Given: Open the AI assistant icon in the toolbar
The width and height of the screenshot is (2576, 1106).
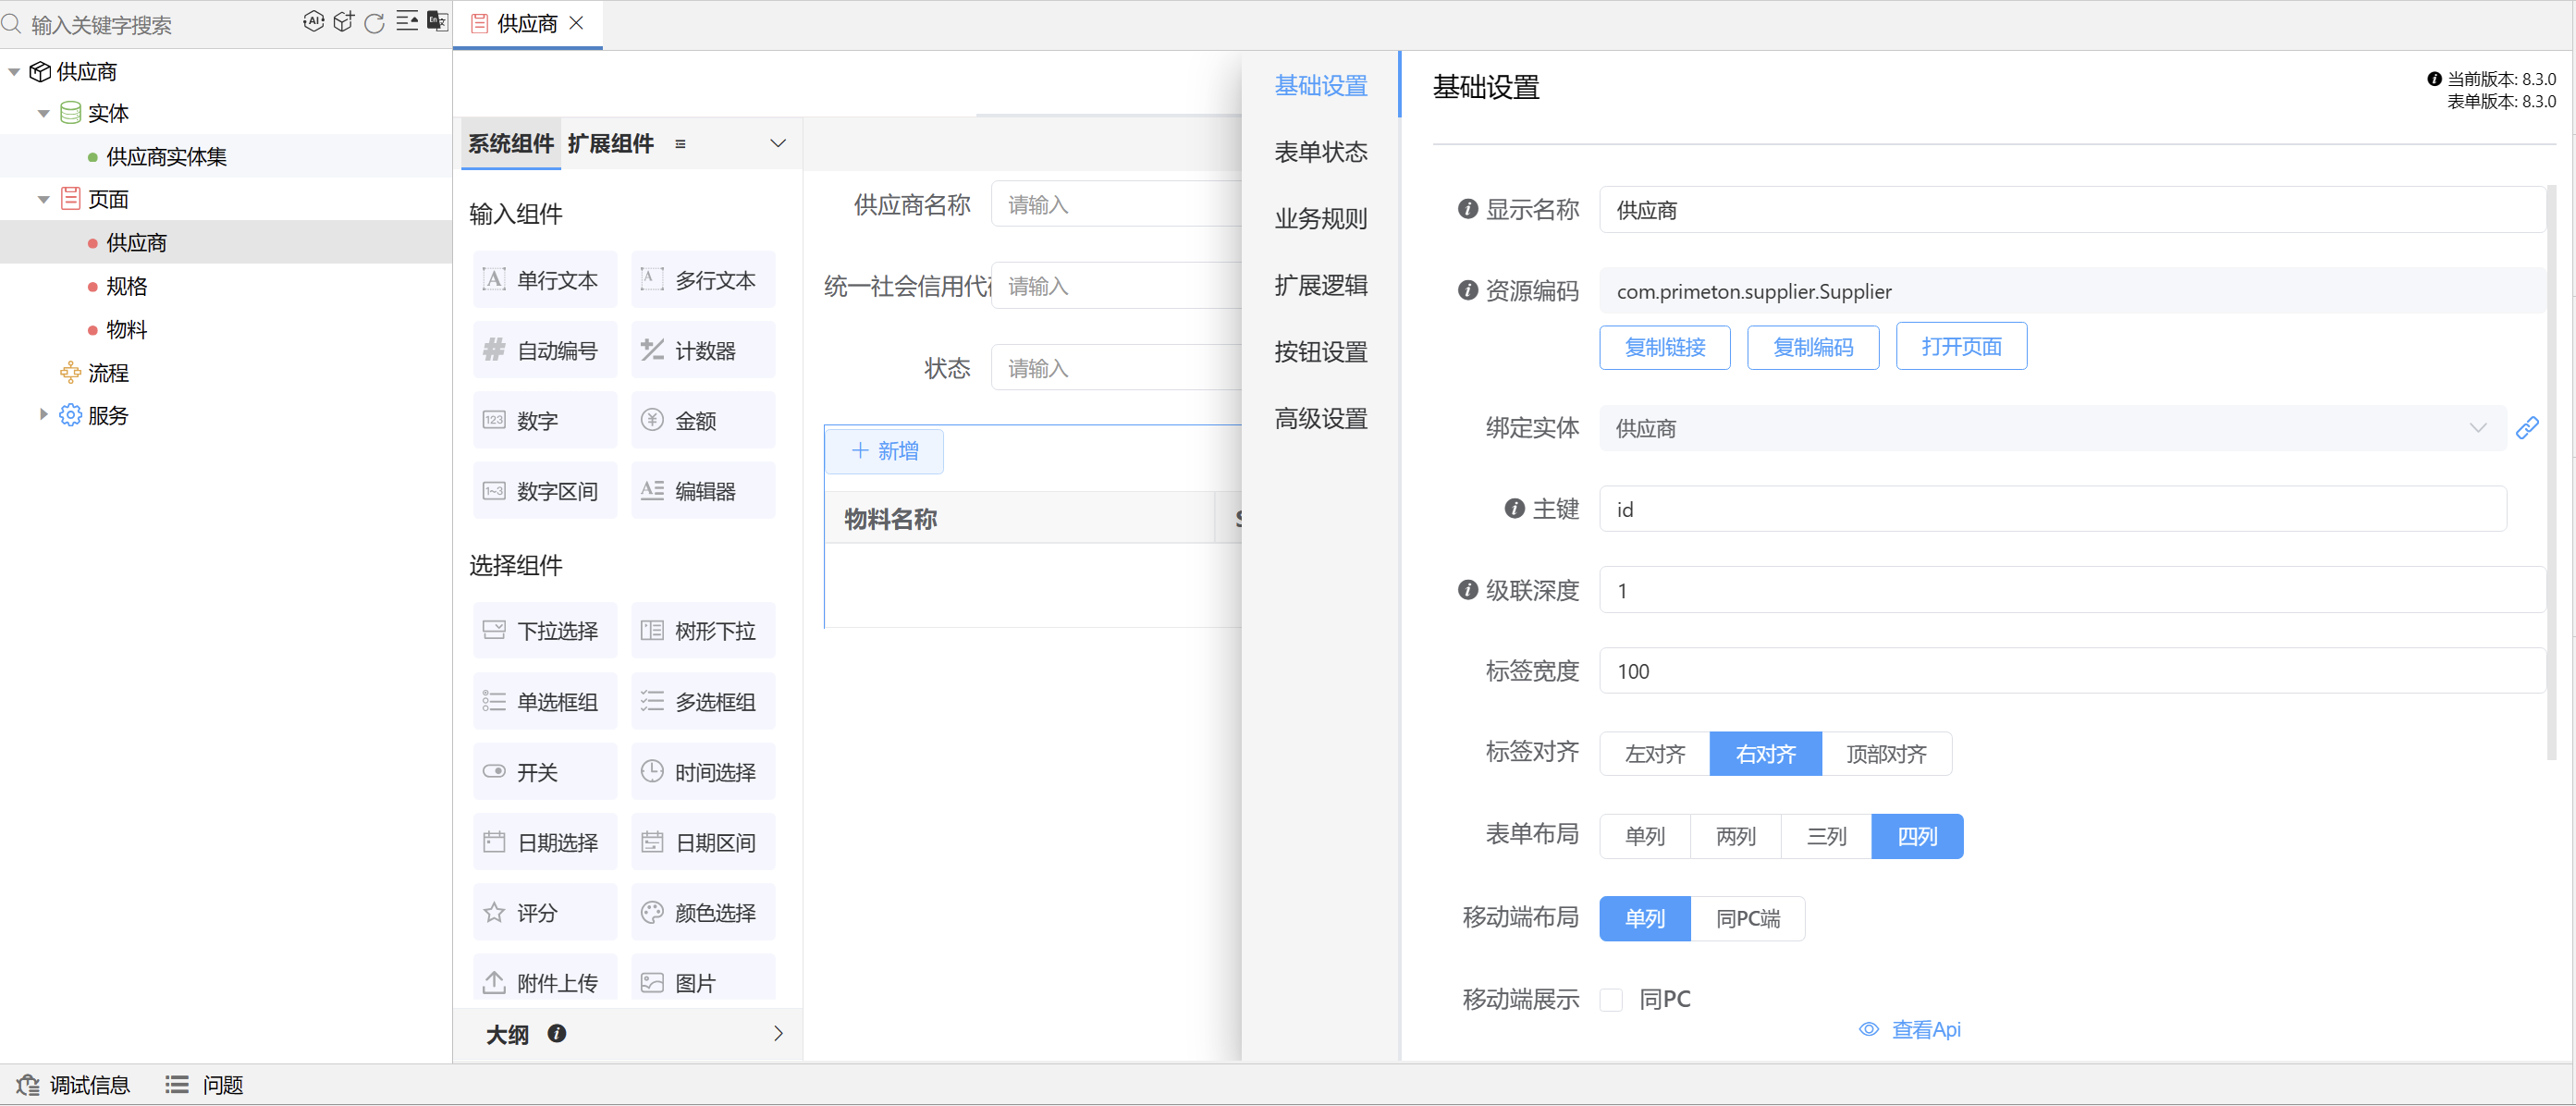Looking at the screenshot, I should coord(314,21).
